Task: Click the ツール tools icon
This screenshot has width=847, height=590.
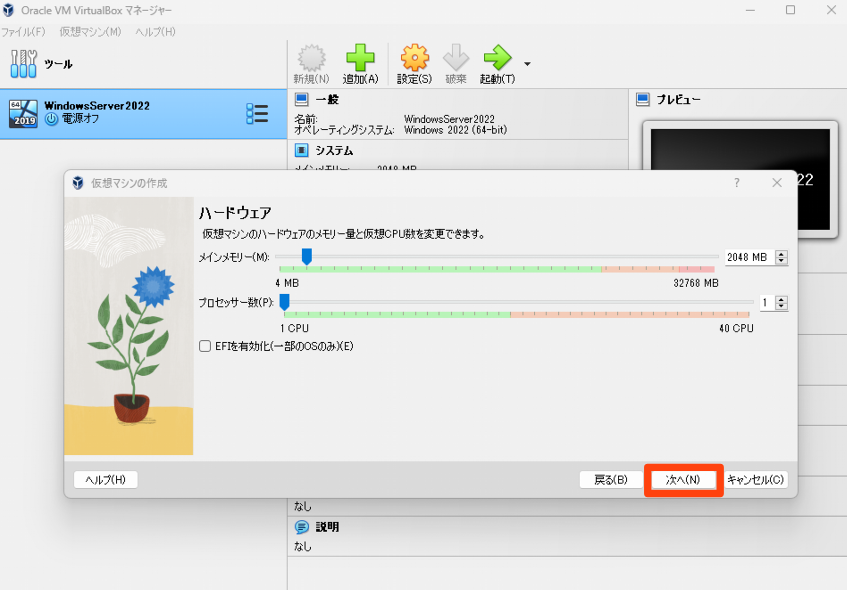Action: click(23, 64)
